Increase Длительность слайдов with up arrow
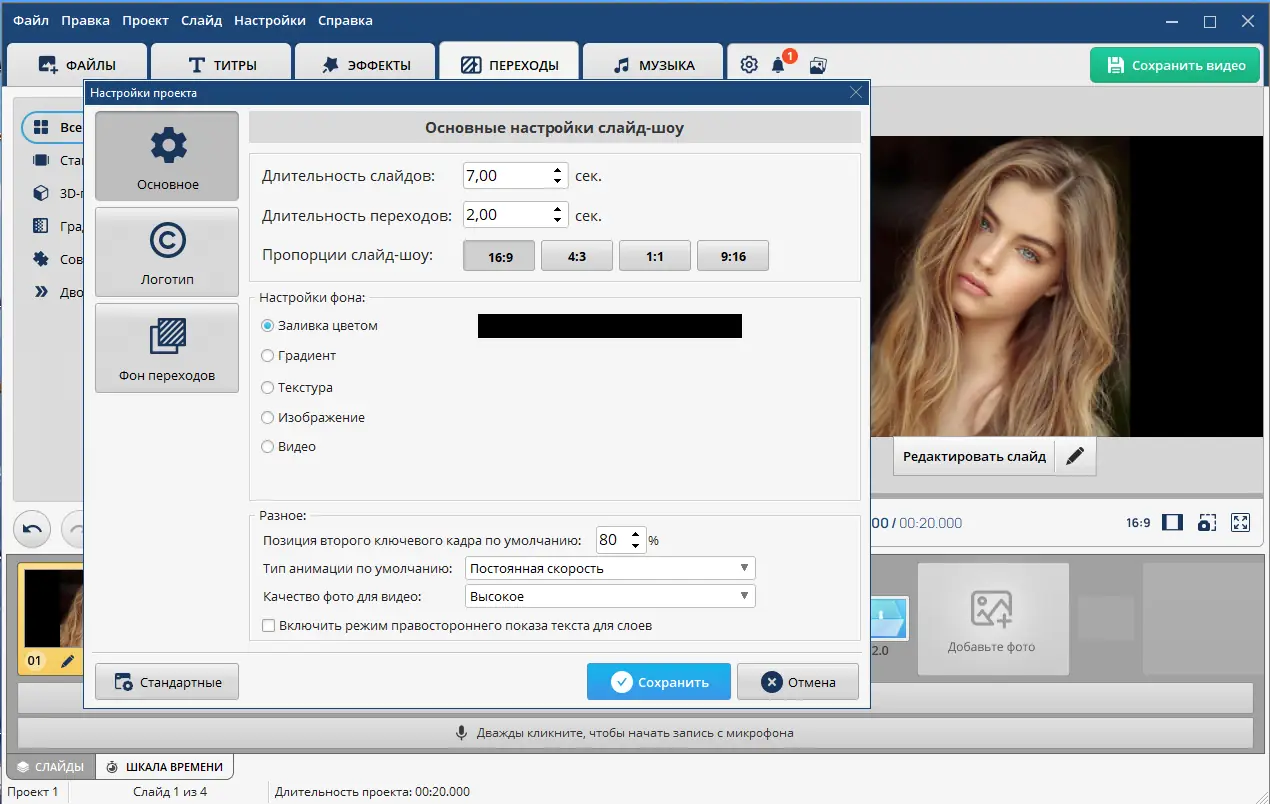 [558, 170]
